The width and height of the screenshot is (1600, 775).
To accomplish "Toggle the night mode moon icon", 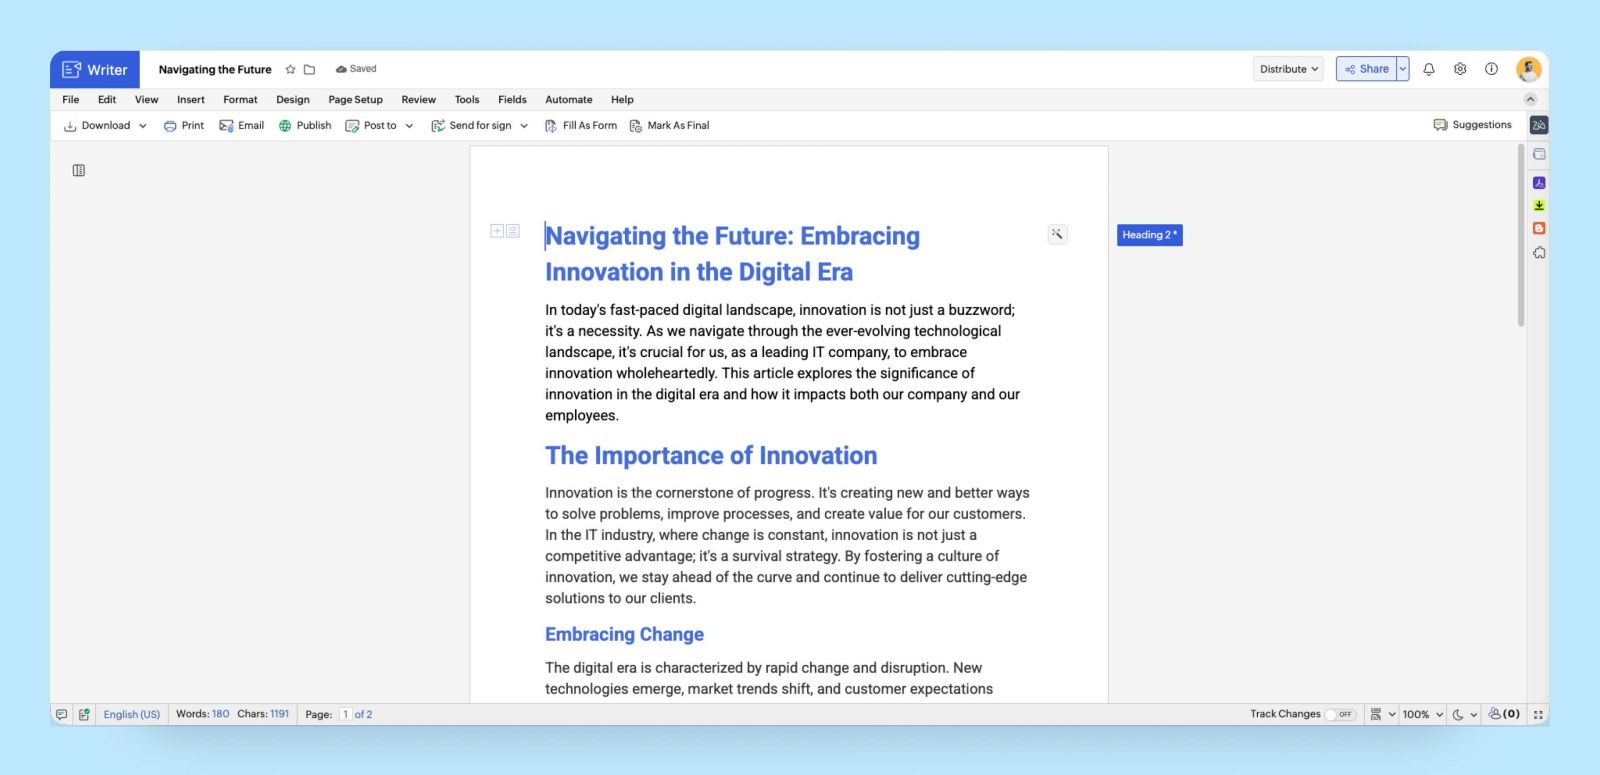I will tap(1458, 714).
